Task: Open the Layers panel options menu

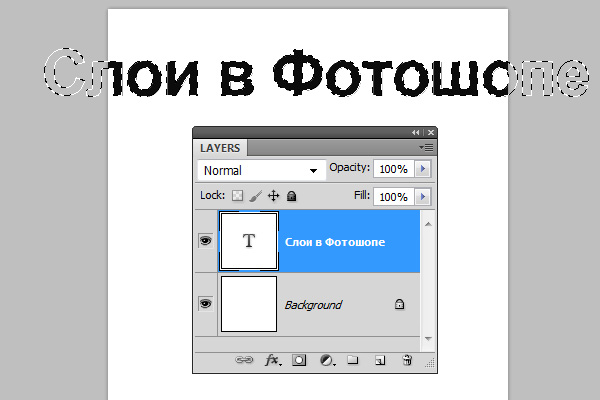Action: coord(426,147)
